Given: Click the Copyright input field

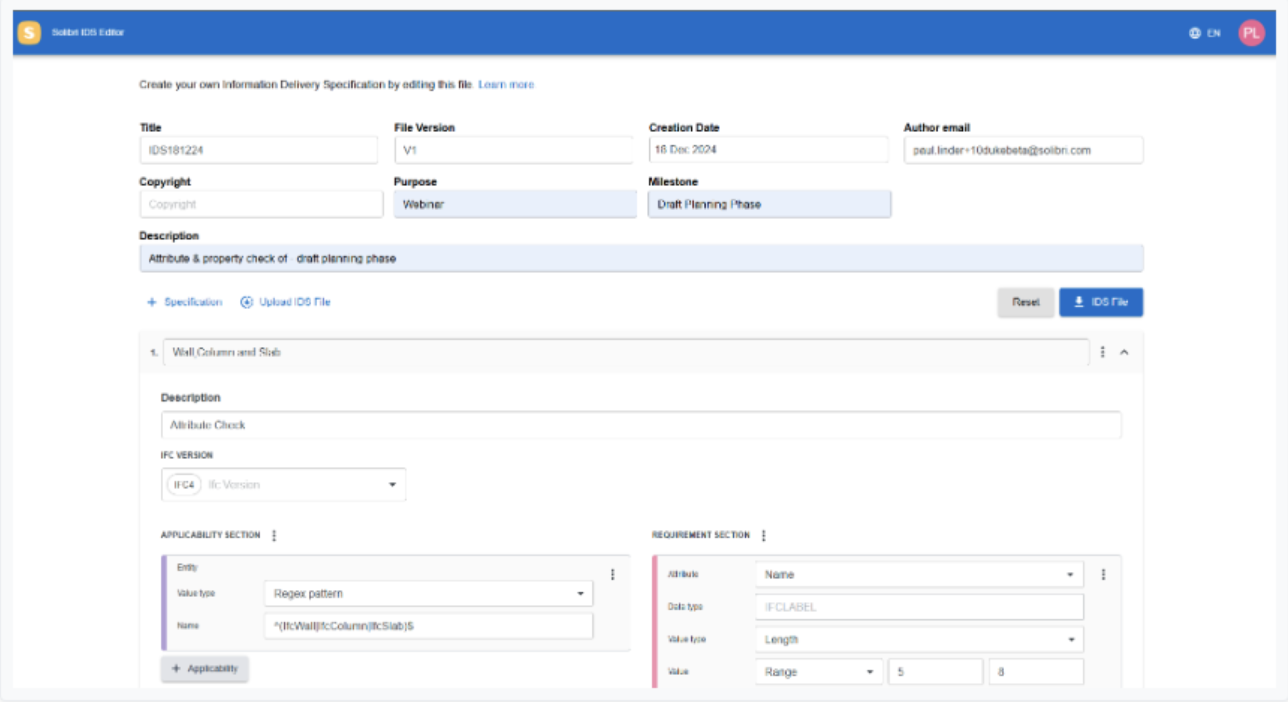Looking at the screenshot, I should (261, 204).
